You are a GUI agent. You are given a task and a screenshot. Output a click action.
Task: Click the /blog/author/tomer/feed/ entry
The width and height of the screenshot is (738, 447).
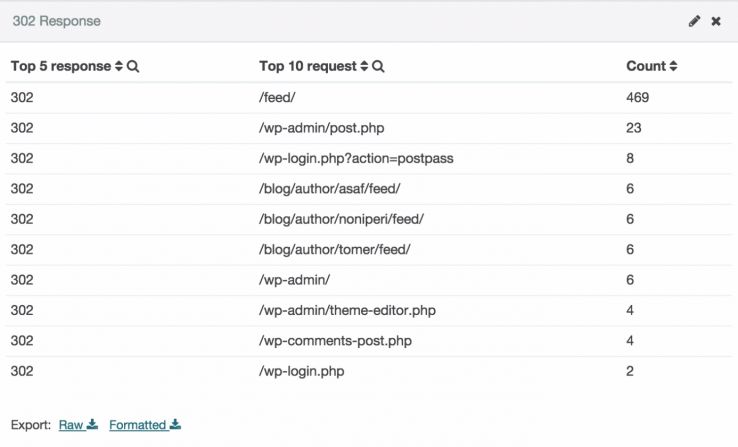click(334, 249)
